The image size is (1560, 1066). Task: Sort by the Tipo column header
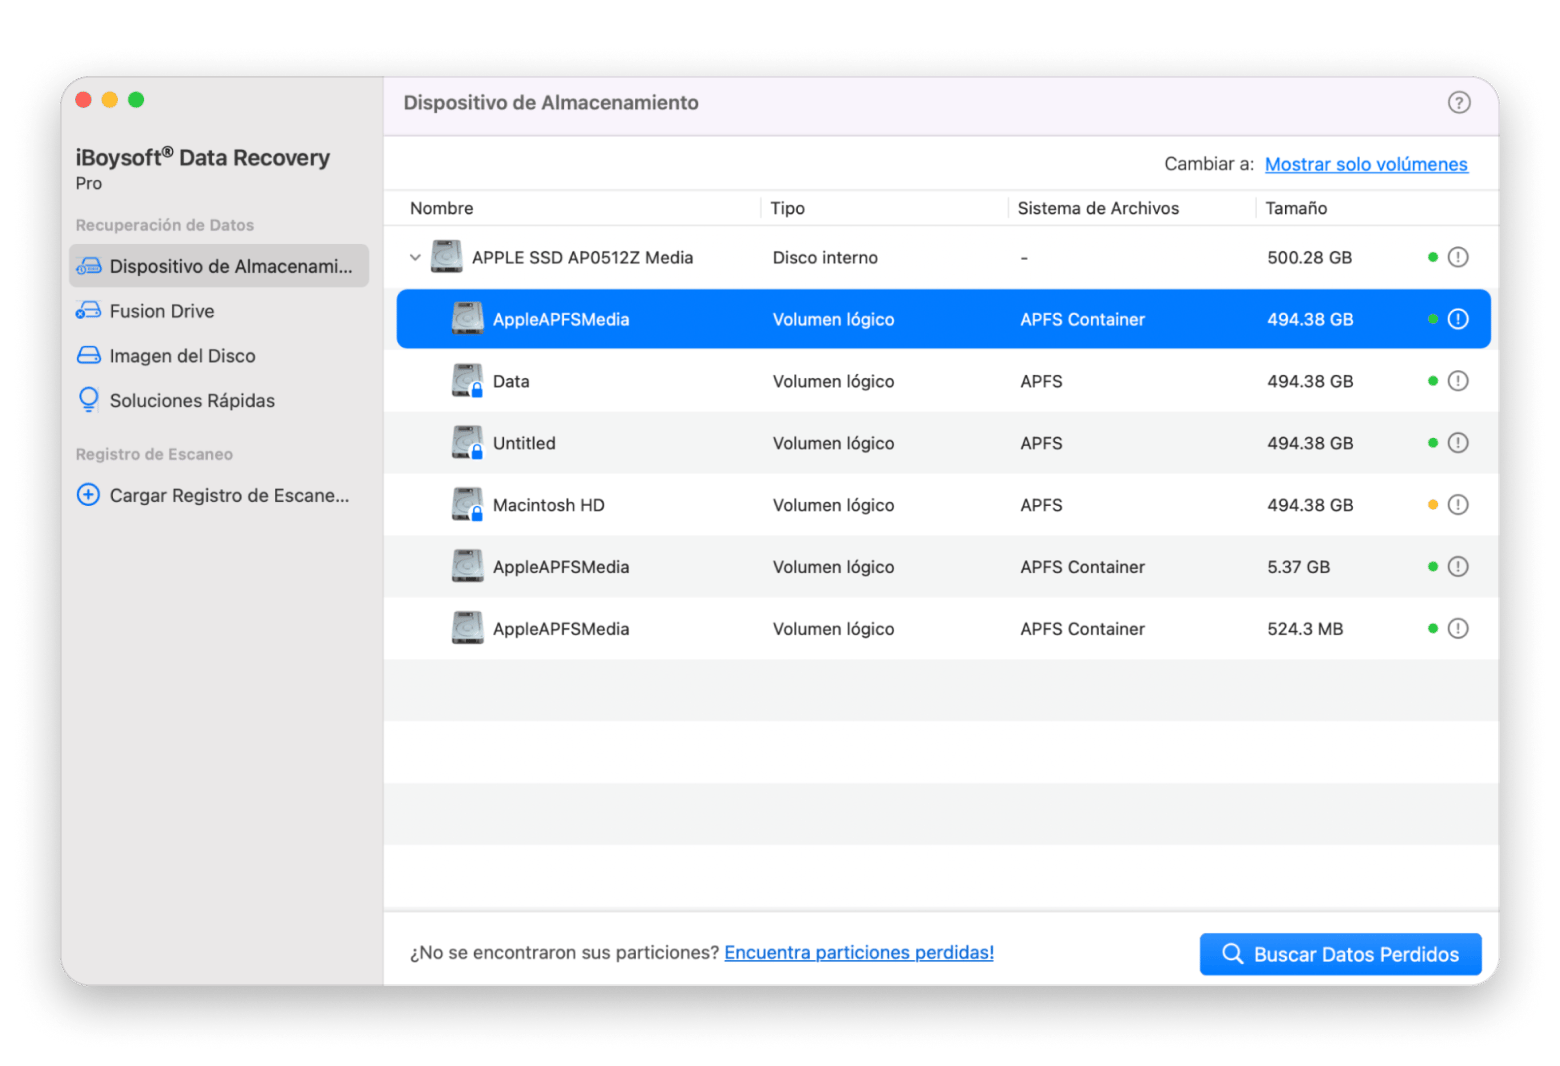787,208
